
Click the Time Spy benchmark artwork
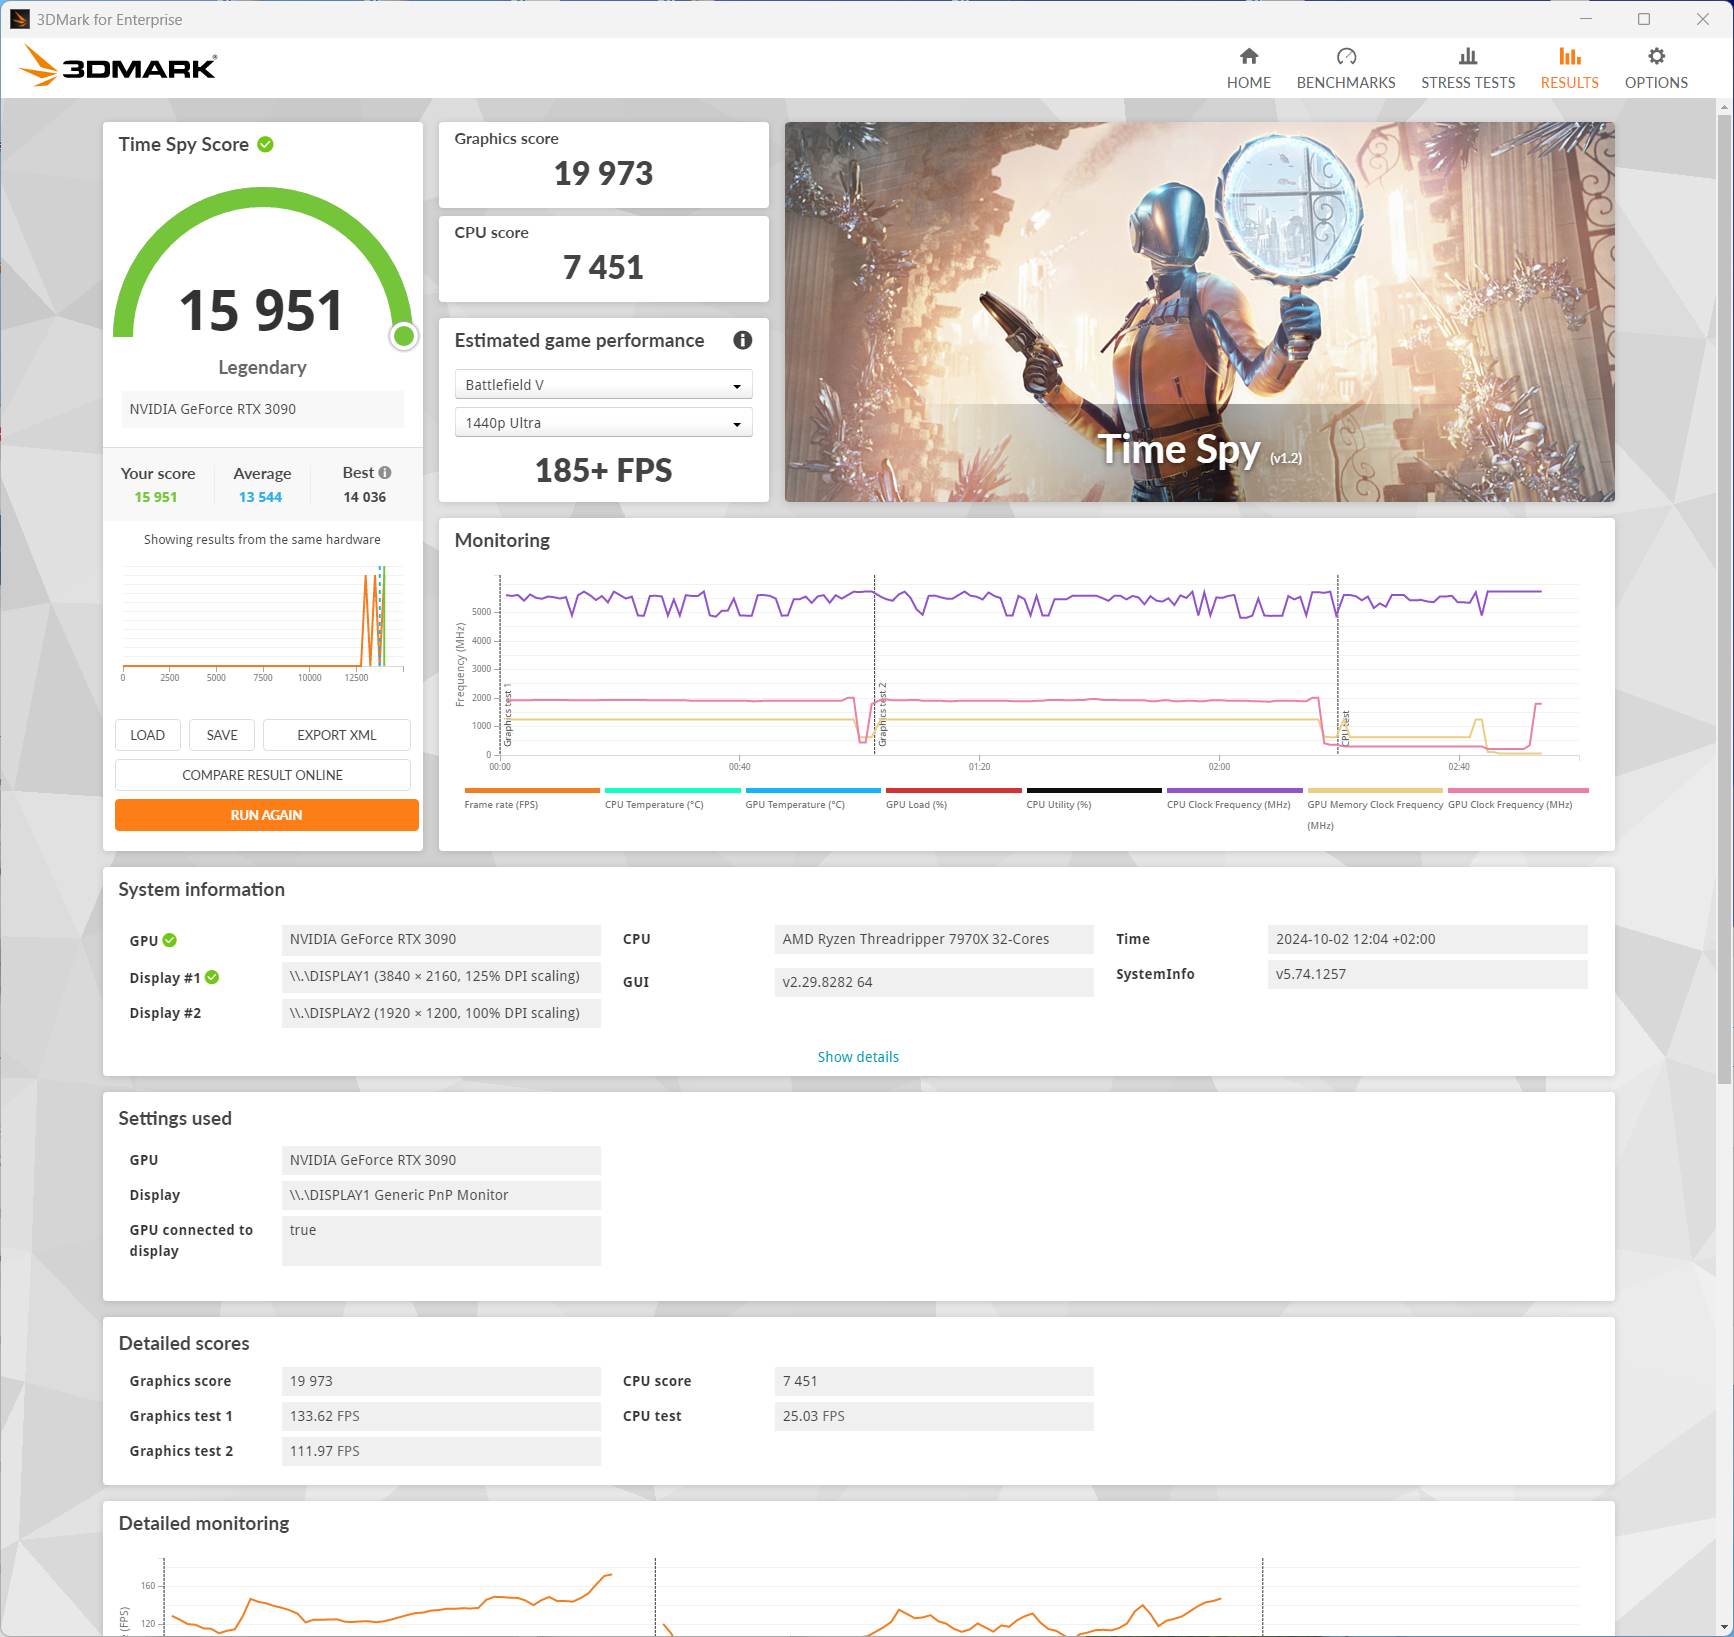[x=1199, y=312]
